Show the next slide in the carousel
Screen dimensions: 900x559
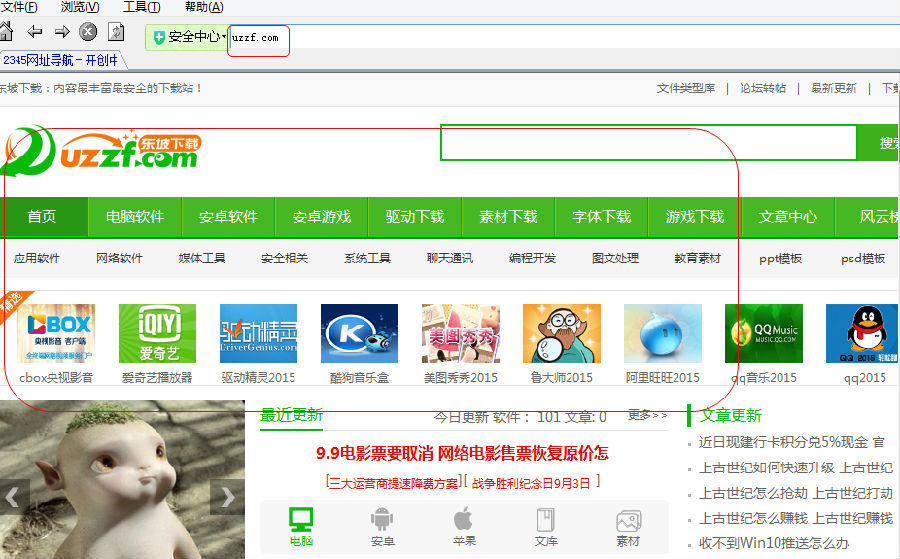coord(228,496)
